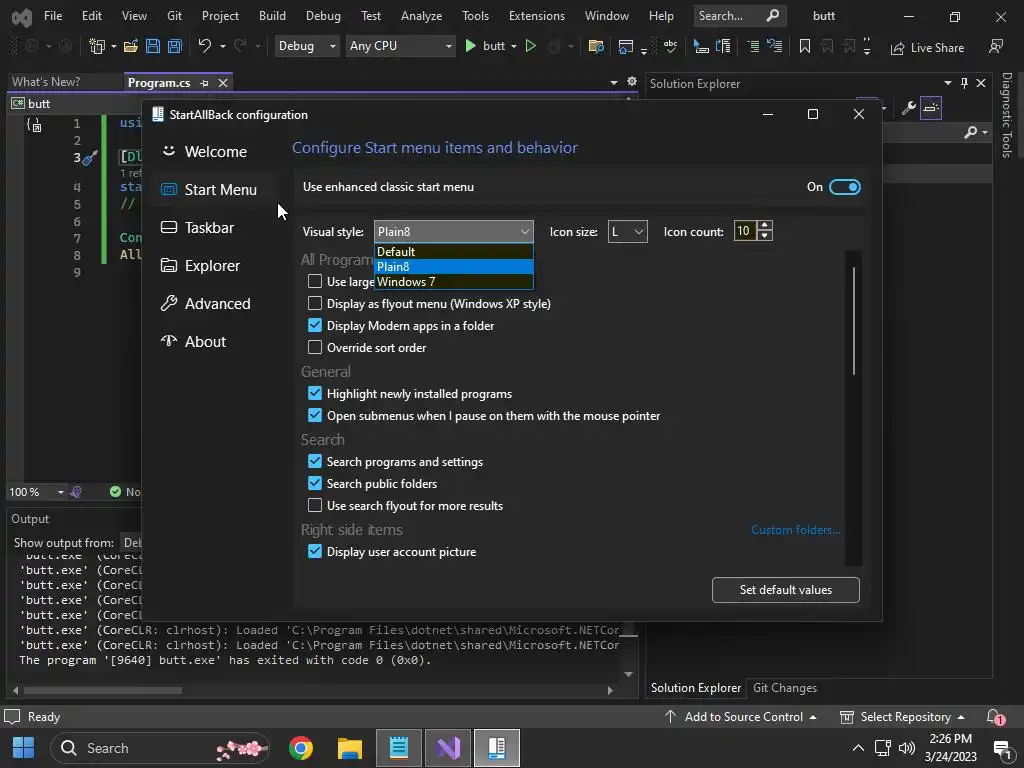Image resolution: width=1024 pixels, height=768 pixels.
Task: Increase Icon count with up arrow
Action: 765,225
